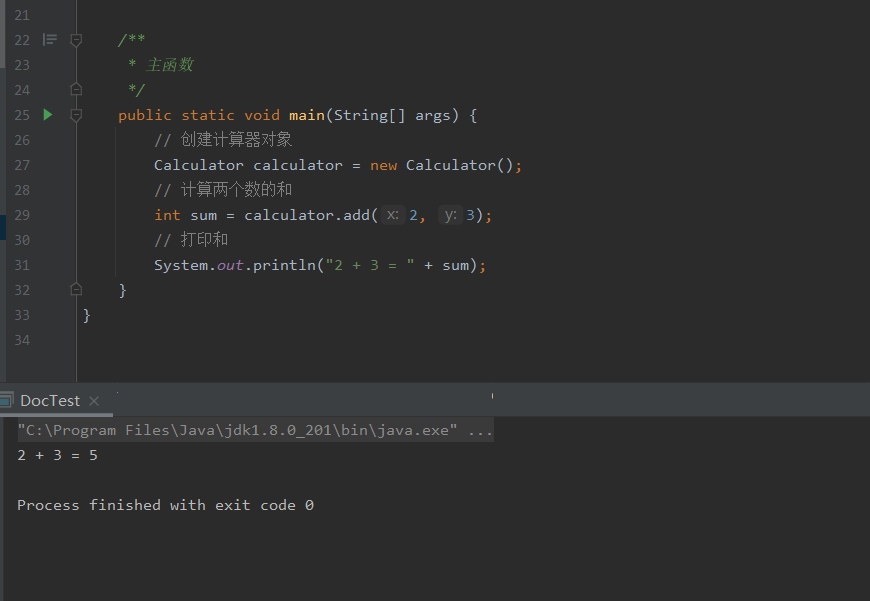Click the 'y:' parameter hint on line 29
The width and height of the screenshot is (870, 601).
pos(451,215)
